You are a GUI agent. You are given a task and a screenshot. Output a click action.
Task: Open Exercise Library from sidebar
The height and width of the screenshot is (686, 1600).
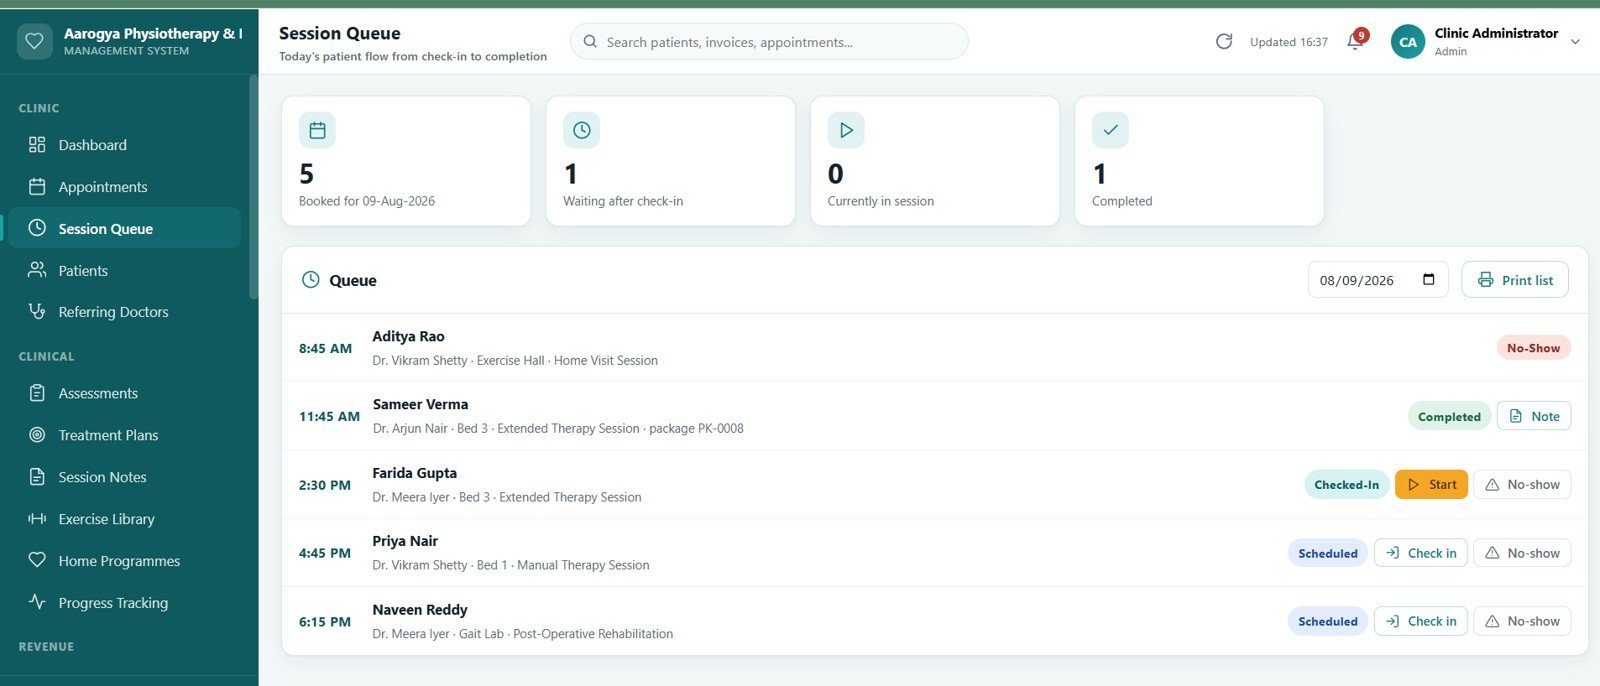[x=125, y=519]
